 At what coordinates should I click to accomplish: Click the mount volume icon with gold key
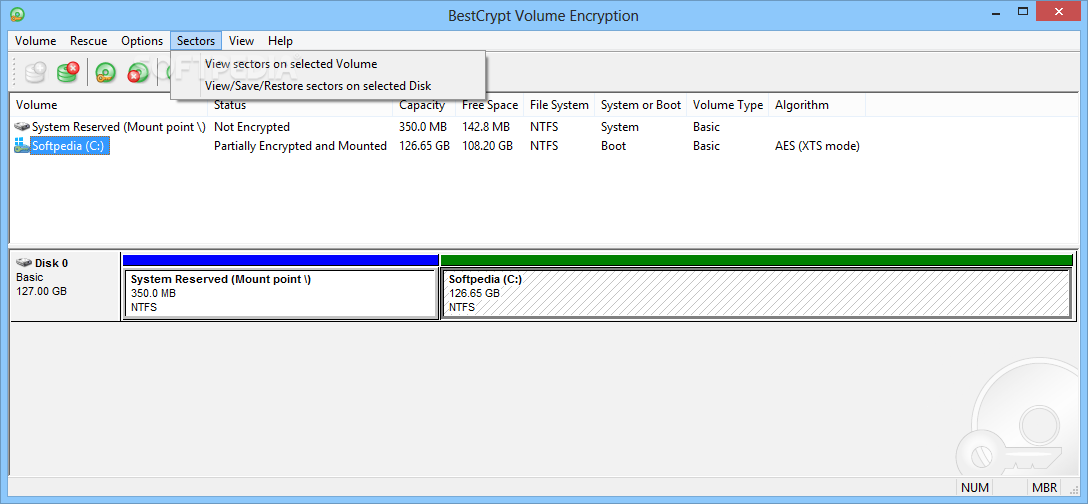105,72
